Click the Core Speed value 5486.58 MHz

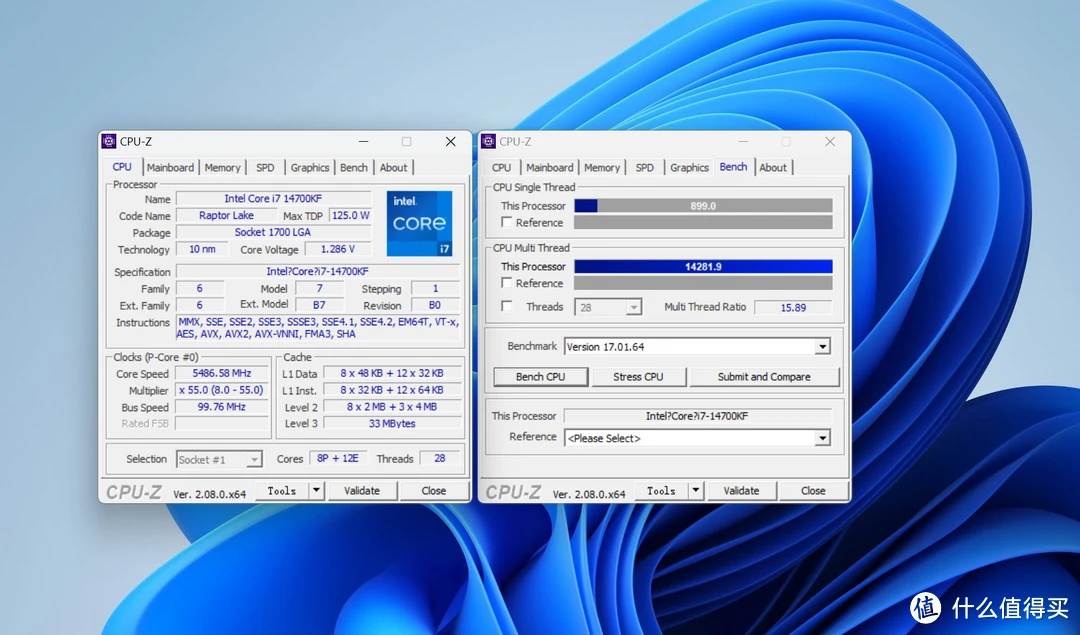(222, 373)
